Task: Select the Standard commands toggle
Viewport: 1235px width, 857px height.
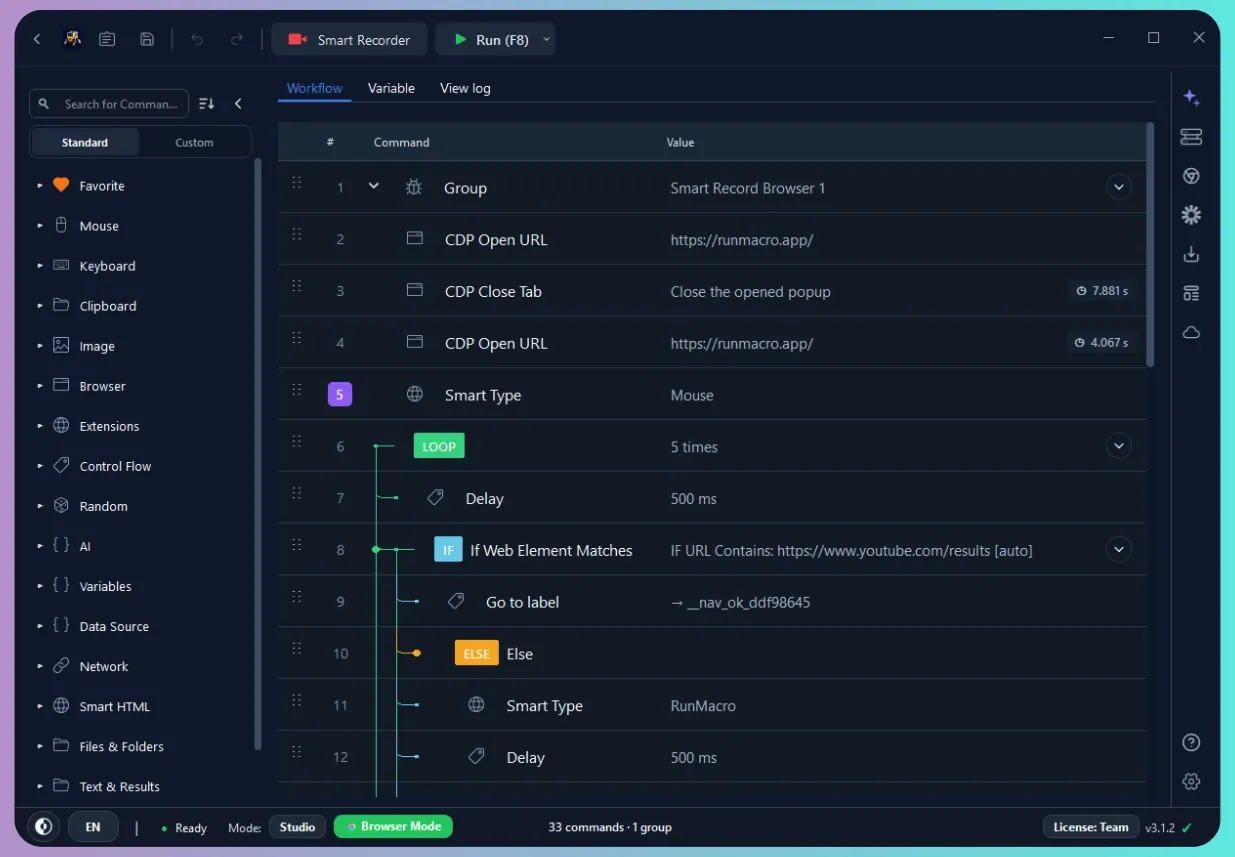Action: [85, 142]
